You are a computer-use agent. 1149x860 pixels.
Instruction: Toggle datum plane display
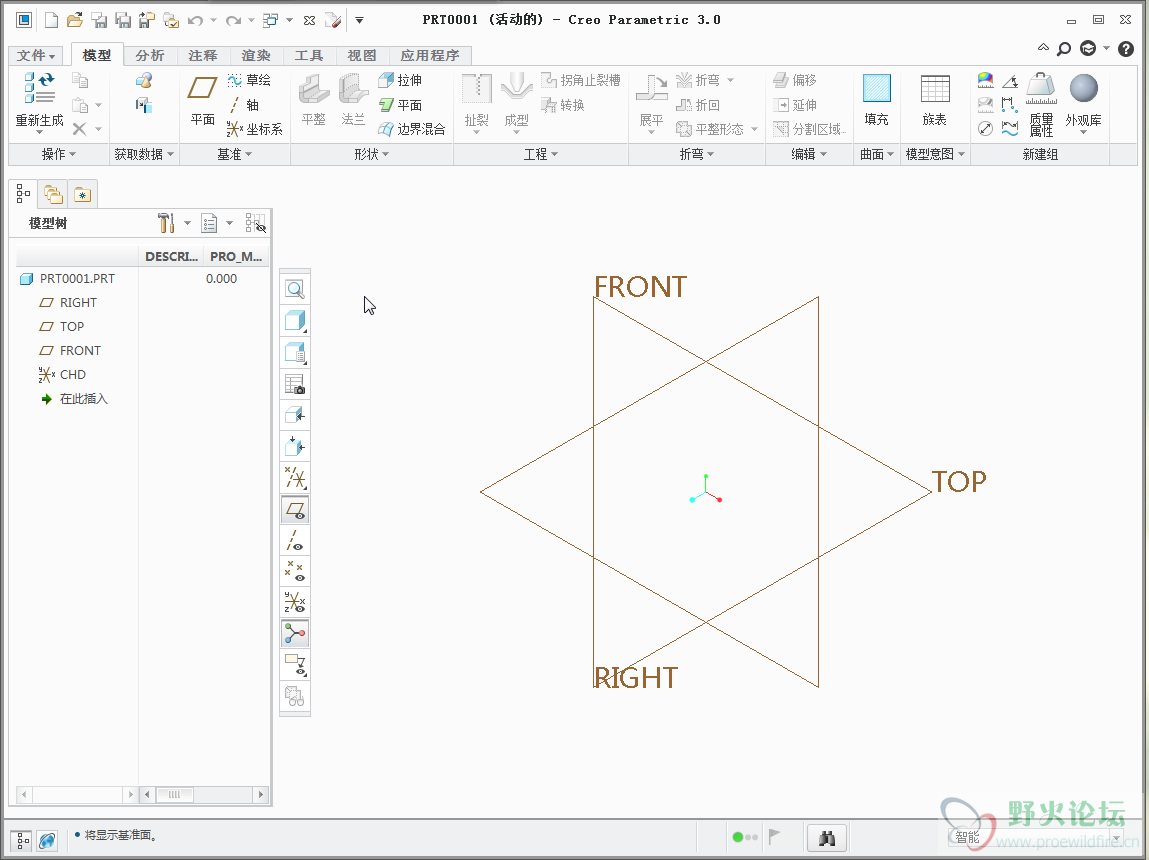[295, 510]
